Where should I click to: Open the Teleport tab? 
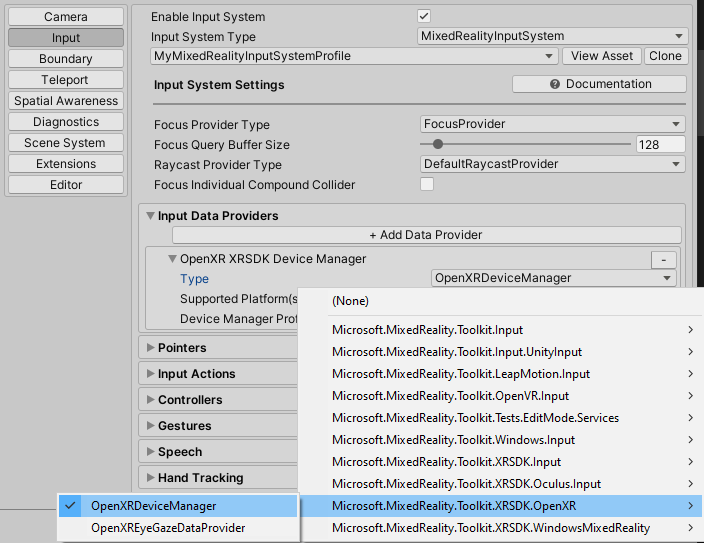pos(66,79)
